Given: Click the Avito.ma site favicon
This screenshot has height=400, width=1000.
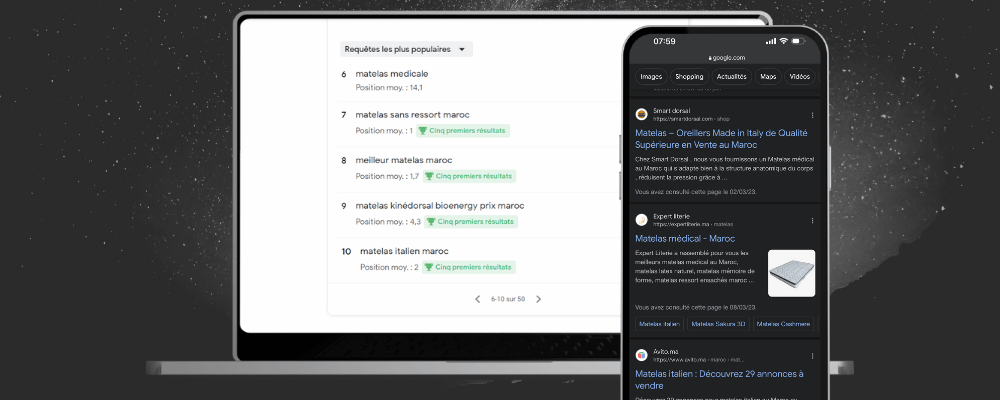Looking at the screenshot, I should tap(641, 355).
